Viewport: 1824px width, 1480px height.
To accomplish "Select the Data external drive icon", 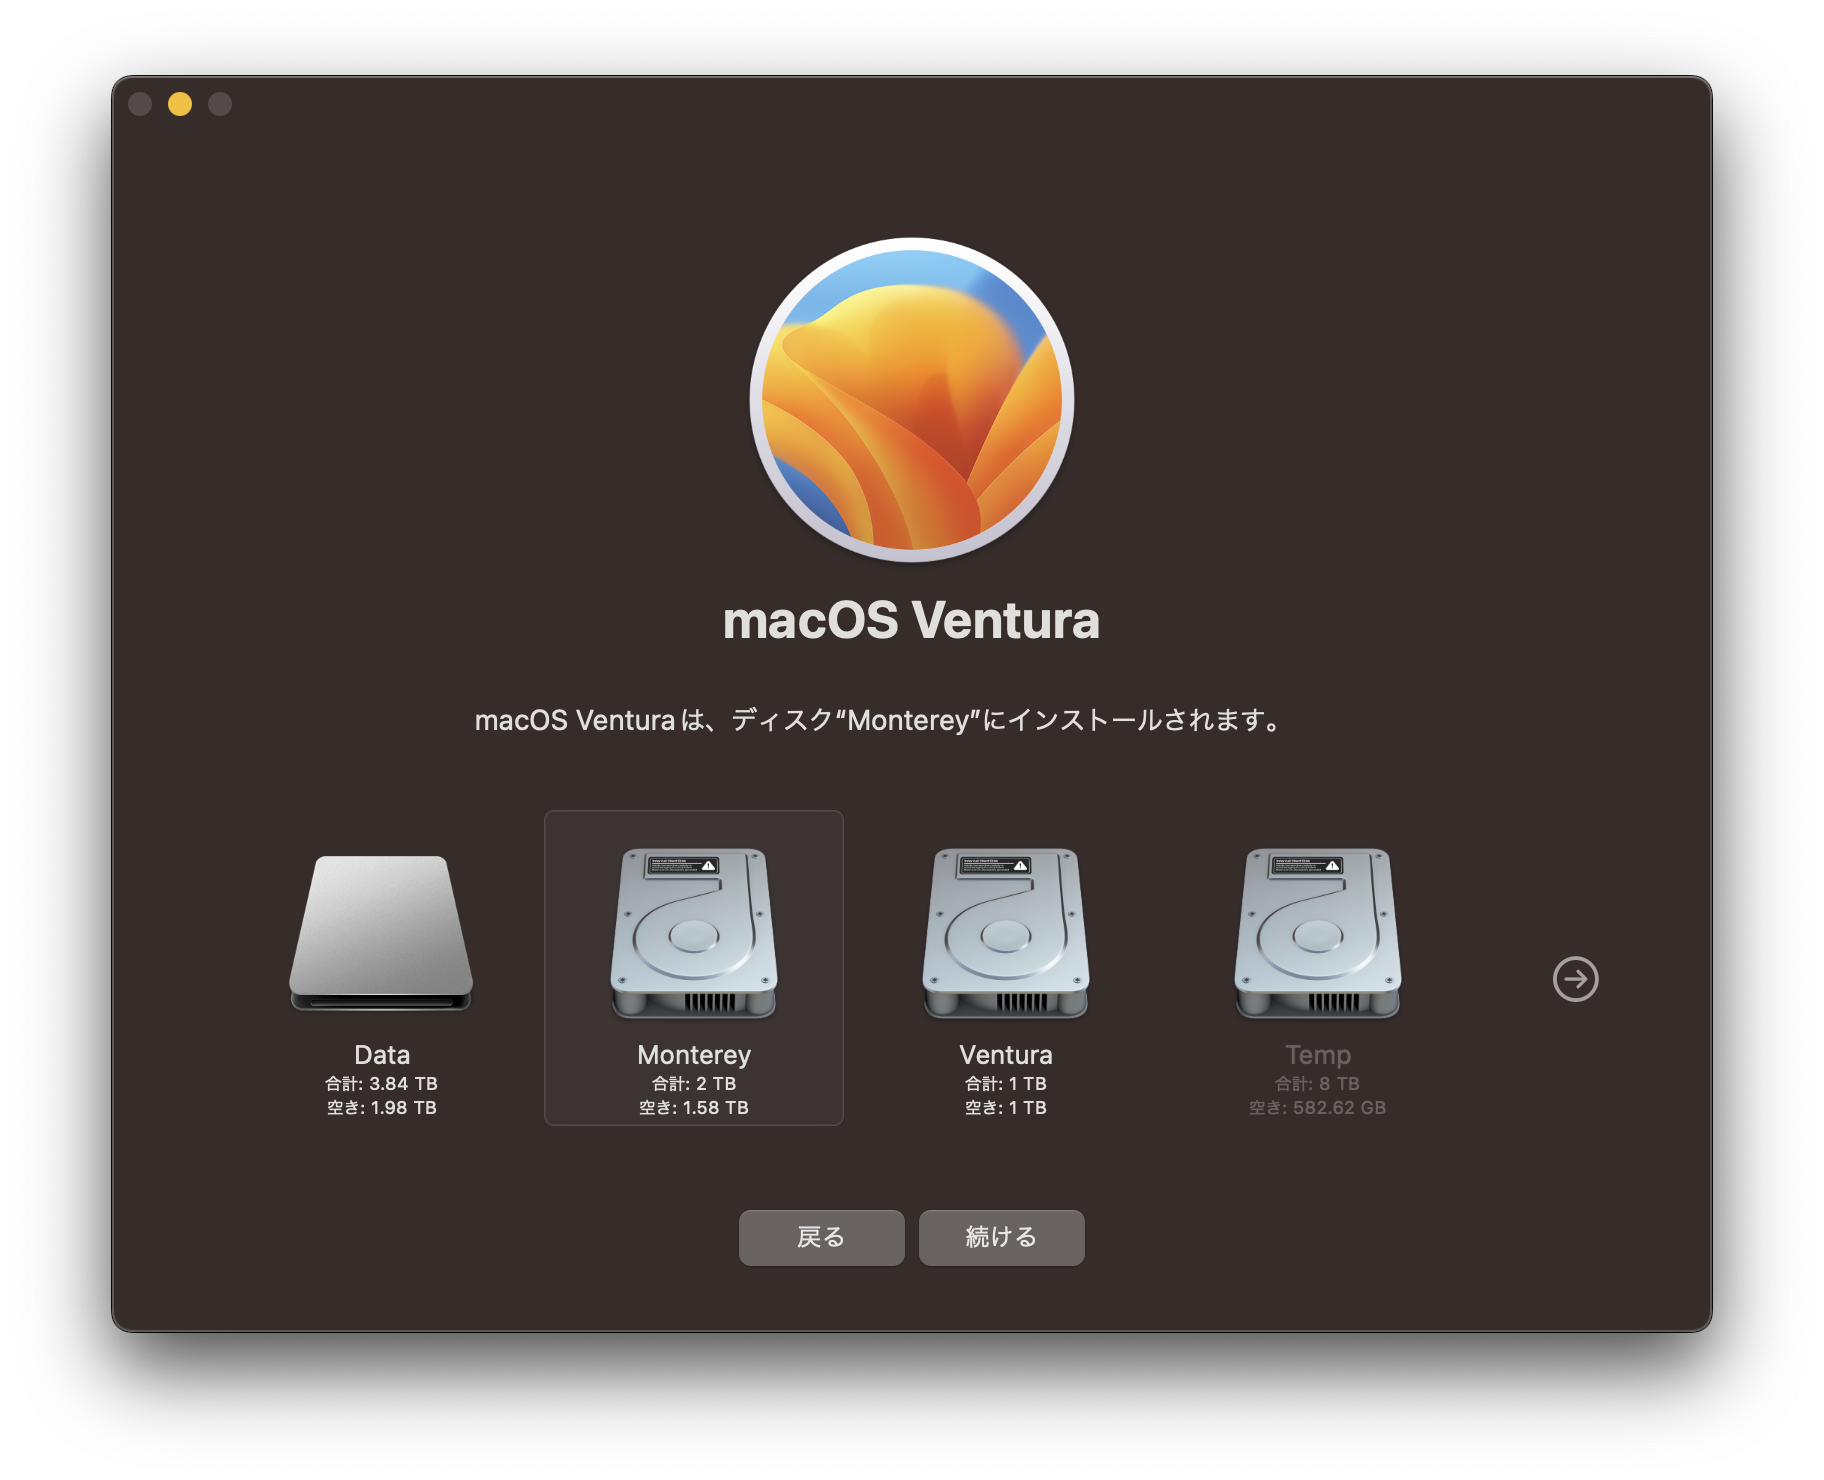I will 381,933.
